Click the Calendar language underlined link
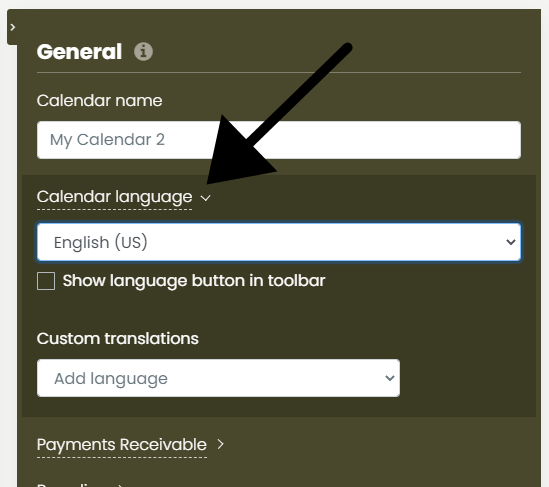This screenshot has width=549, height=487. [x=114, y=197]
